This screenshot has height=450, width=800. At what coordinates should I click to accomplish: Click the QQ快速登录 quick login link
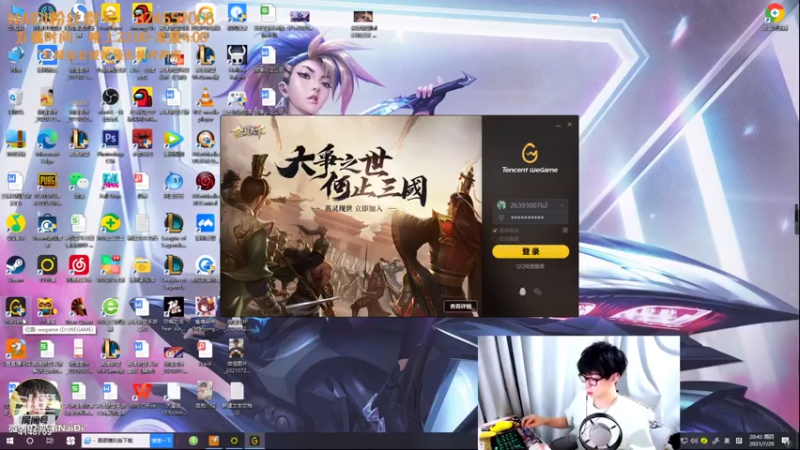coord(530,266)
